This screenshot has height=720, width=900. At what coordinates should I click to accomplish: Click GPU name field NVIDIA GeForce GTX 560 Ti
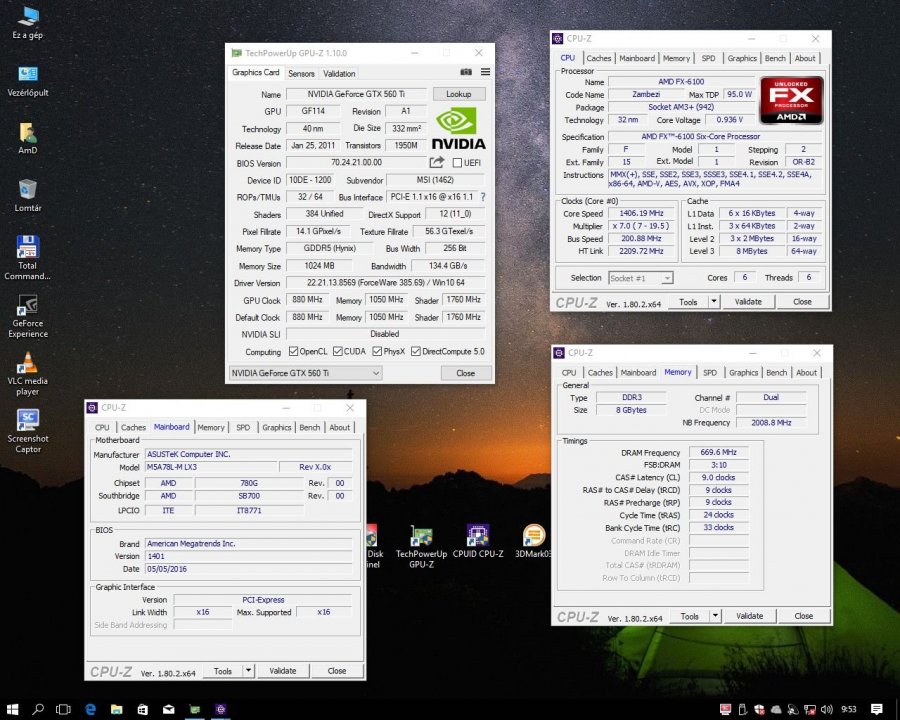point(356,94)
